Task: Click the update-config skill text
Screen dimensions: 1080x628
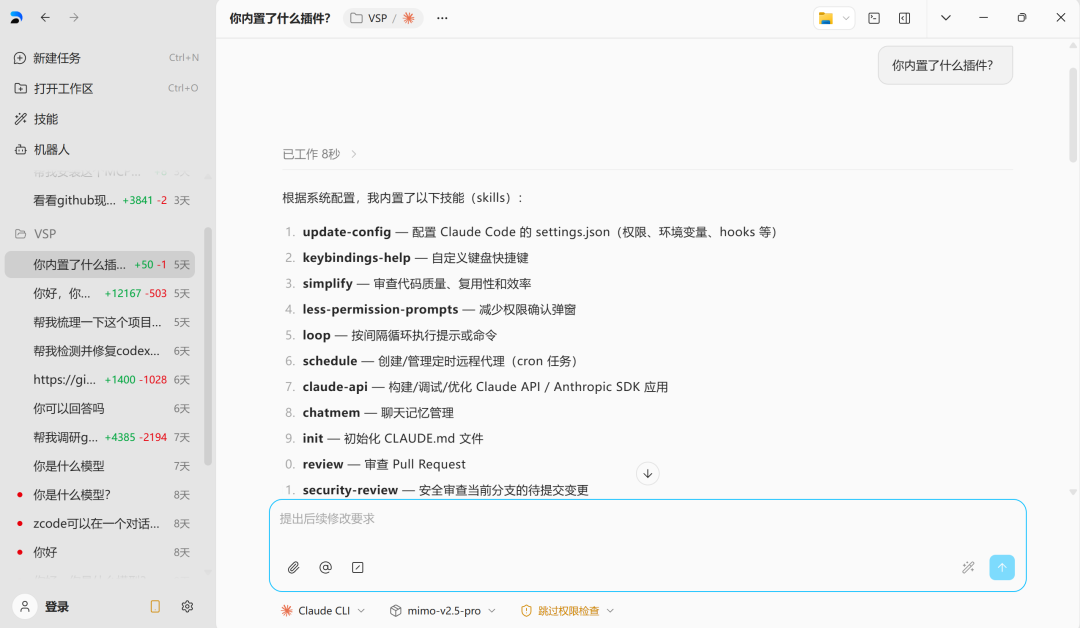Action: pyautogui.click(x=346, y=232)
